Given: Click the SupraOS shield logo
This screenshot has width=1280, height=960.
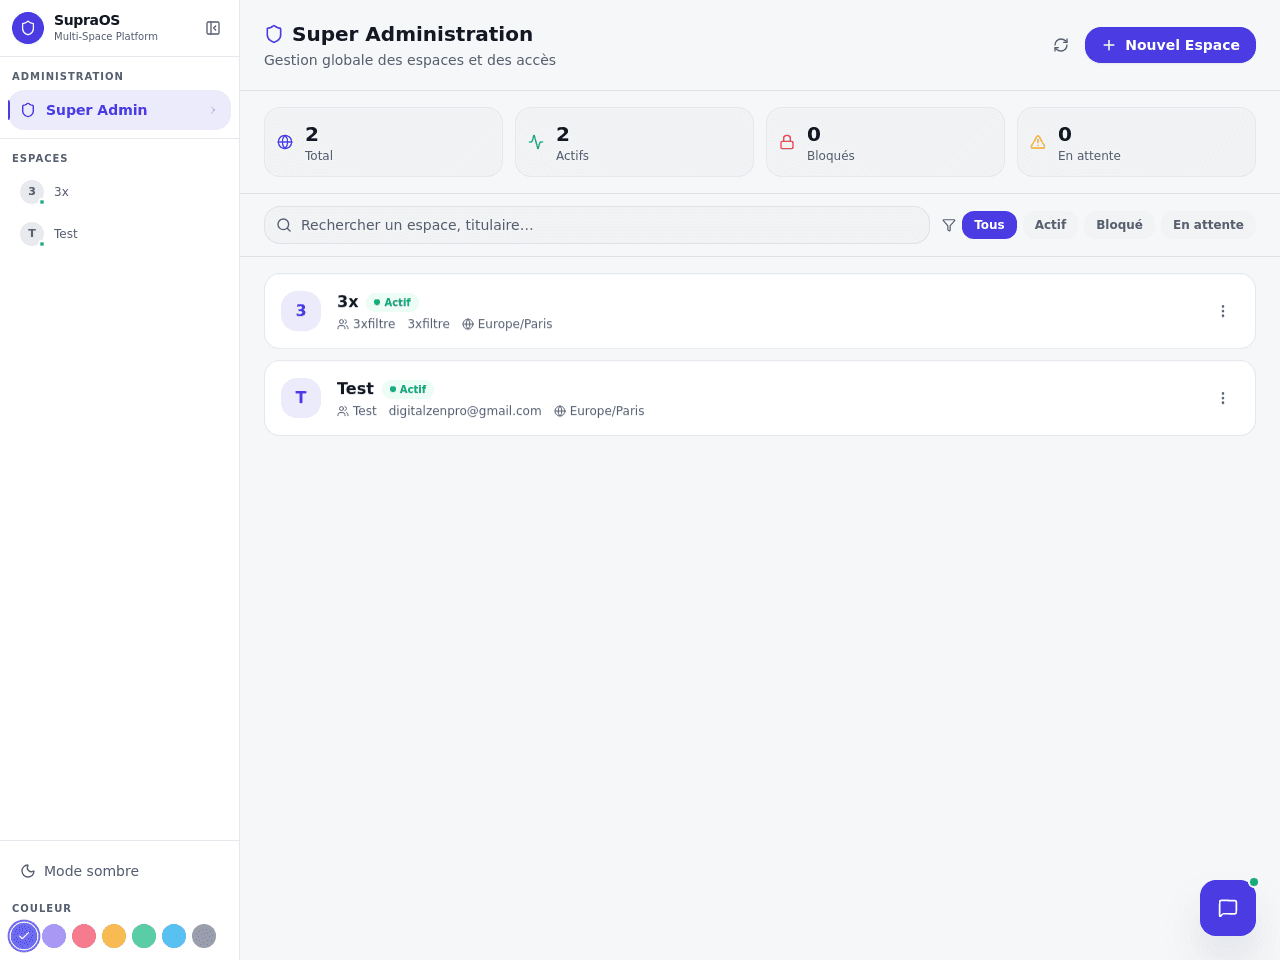Looking at the screenshot, I should pyautogui.click(x=28, y=28).
